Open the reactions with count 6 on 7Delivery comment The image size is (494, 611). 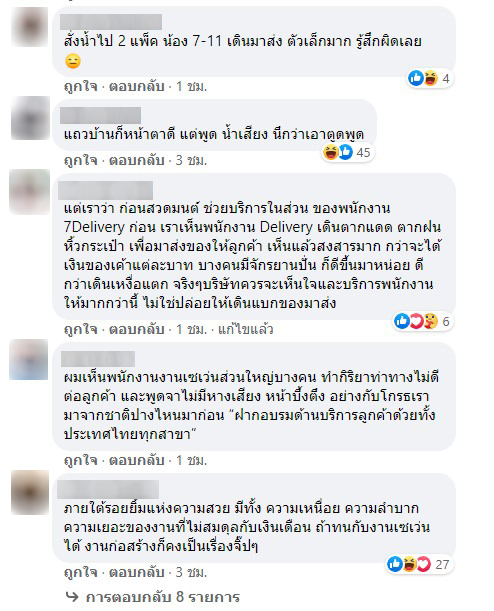click(x=422, y=321)
